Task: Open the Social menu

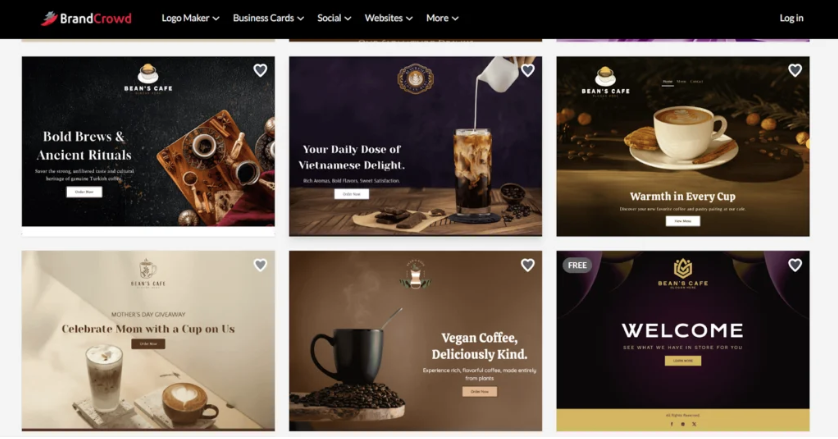Action: tap(334, 18)
